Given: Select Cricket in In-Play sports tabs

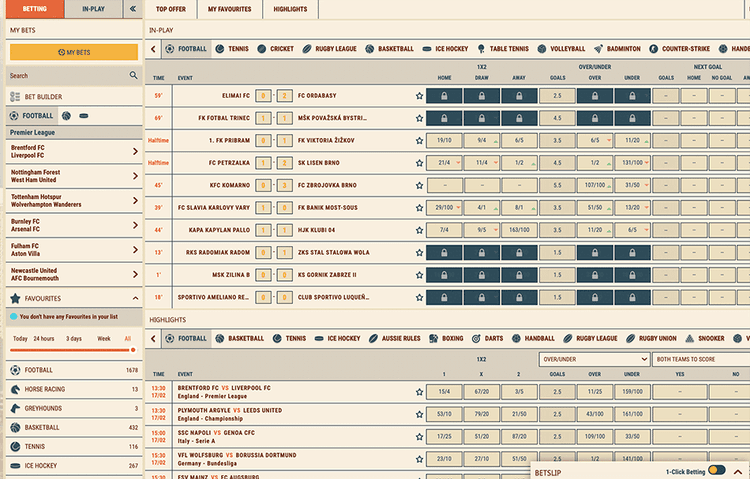Looking at the screenshot, I should [x=276, y=49].
